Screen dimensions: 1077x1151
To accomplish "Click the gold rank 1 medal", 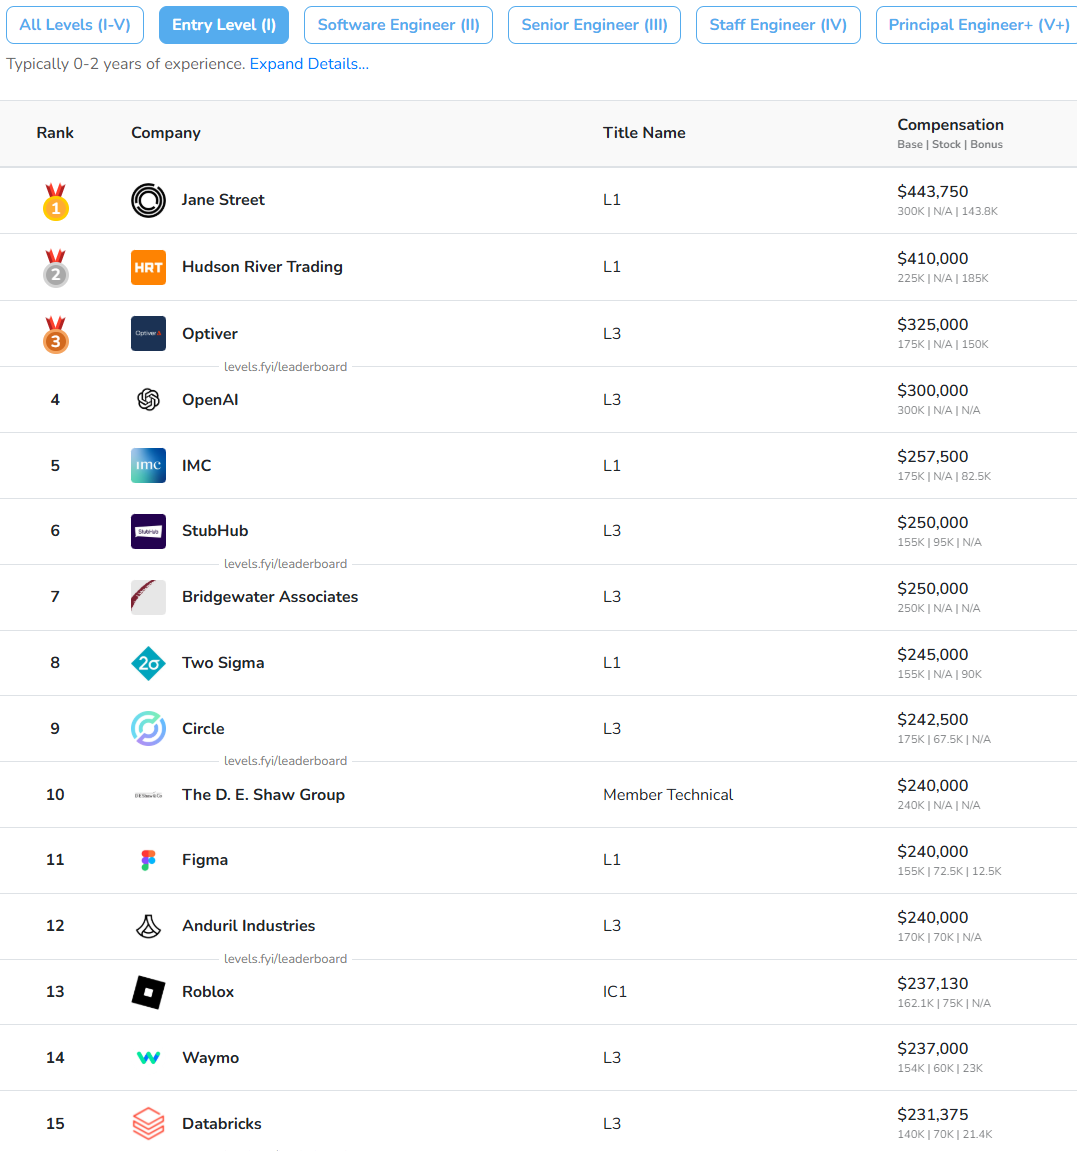I will pos(56,202).
